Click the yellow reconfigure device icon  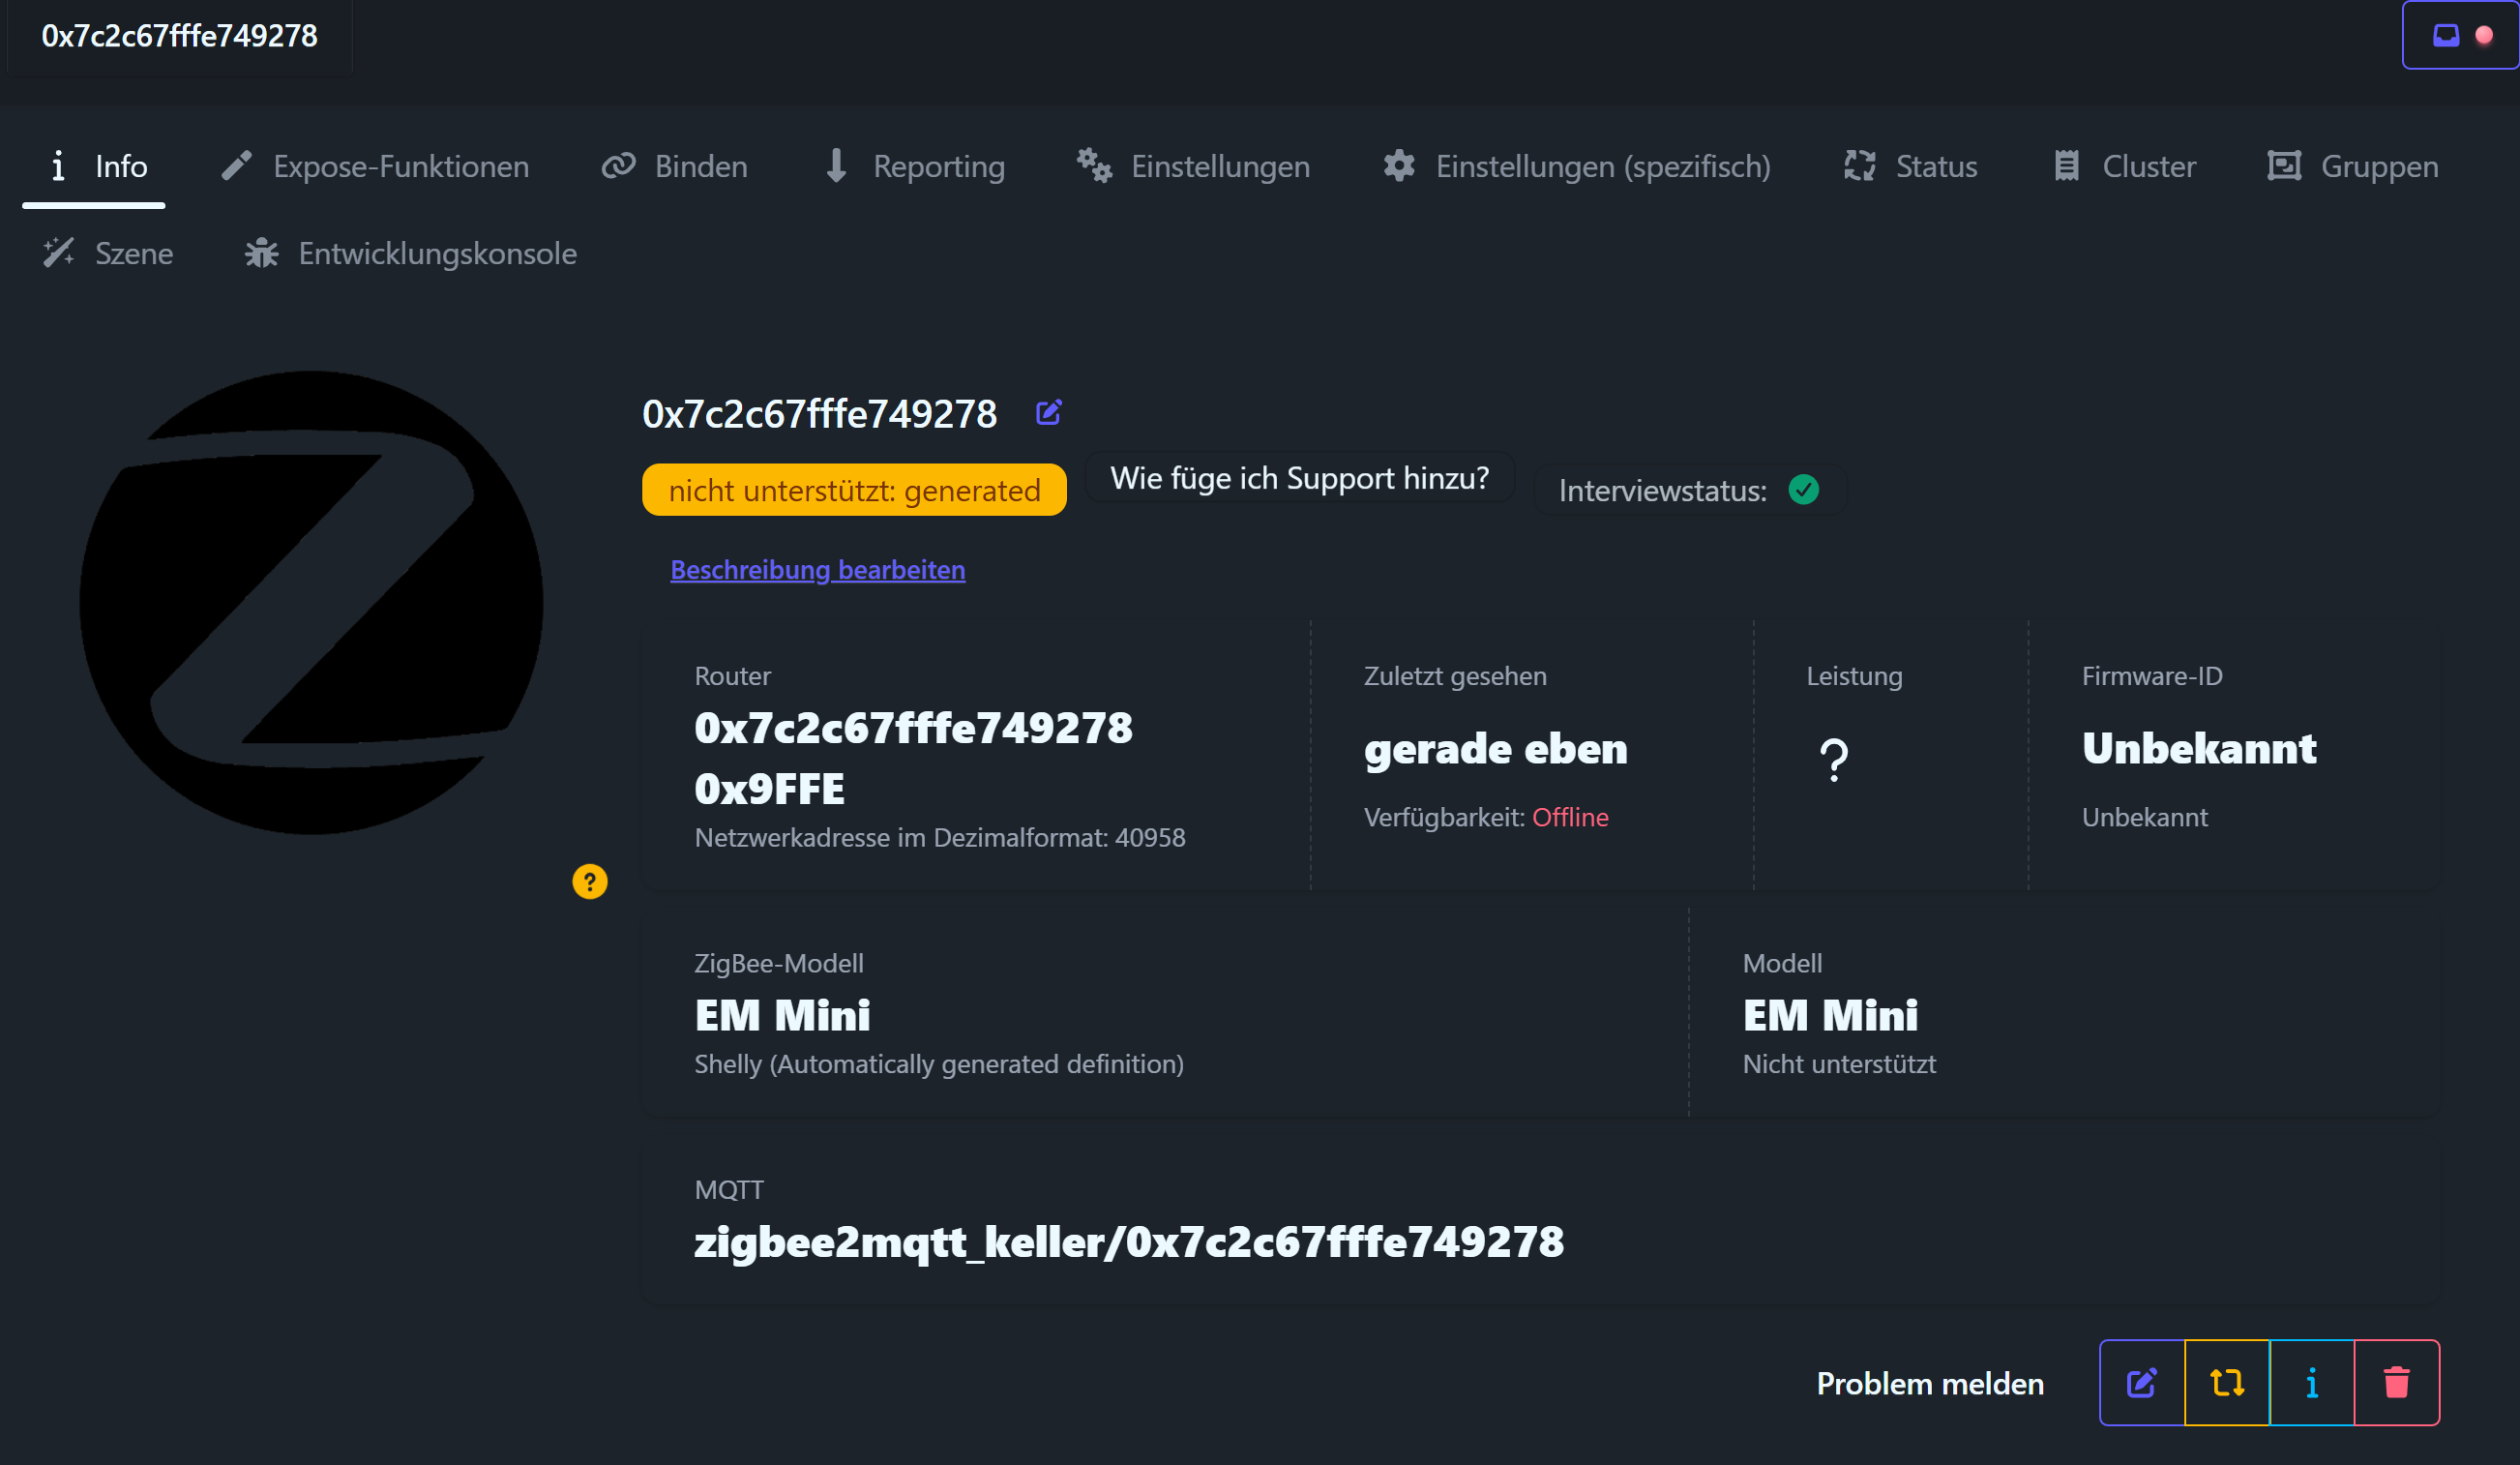pyautogui.click(x=2227, y=1383)
